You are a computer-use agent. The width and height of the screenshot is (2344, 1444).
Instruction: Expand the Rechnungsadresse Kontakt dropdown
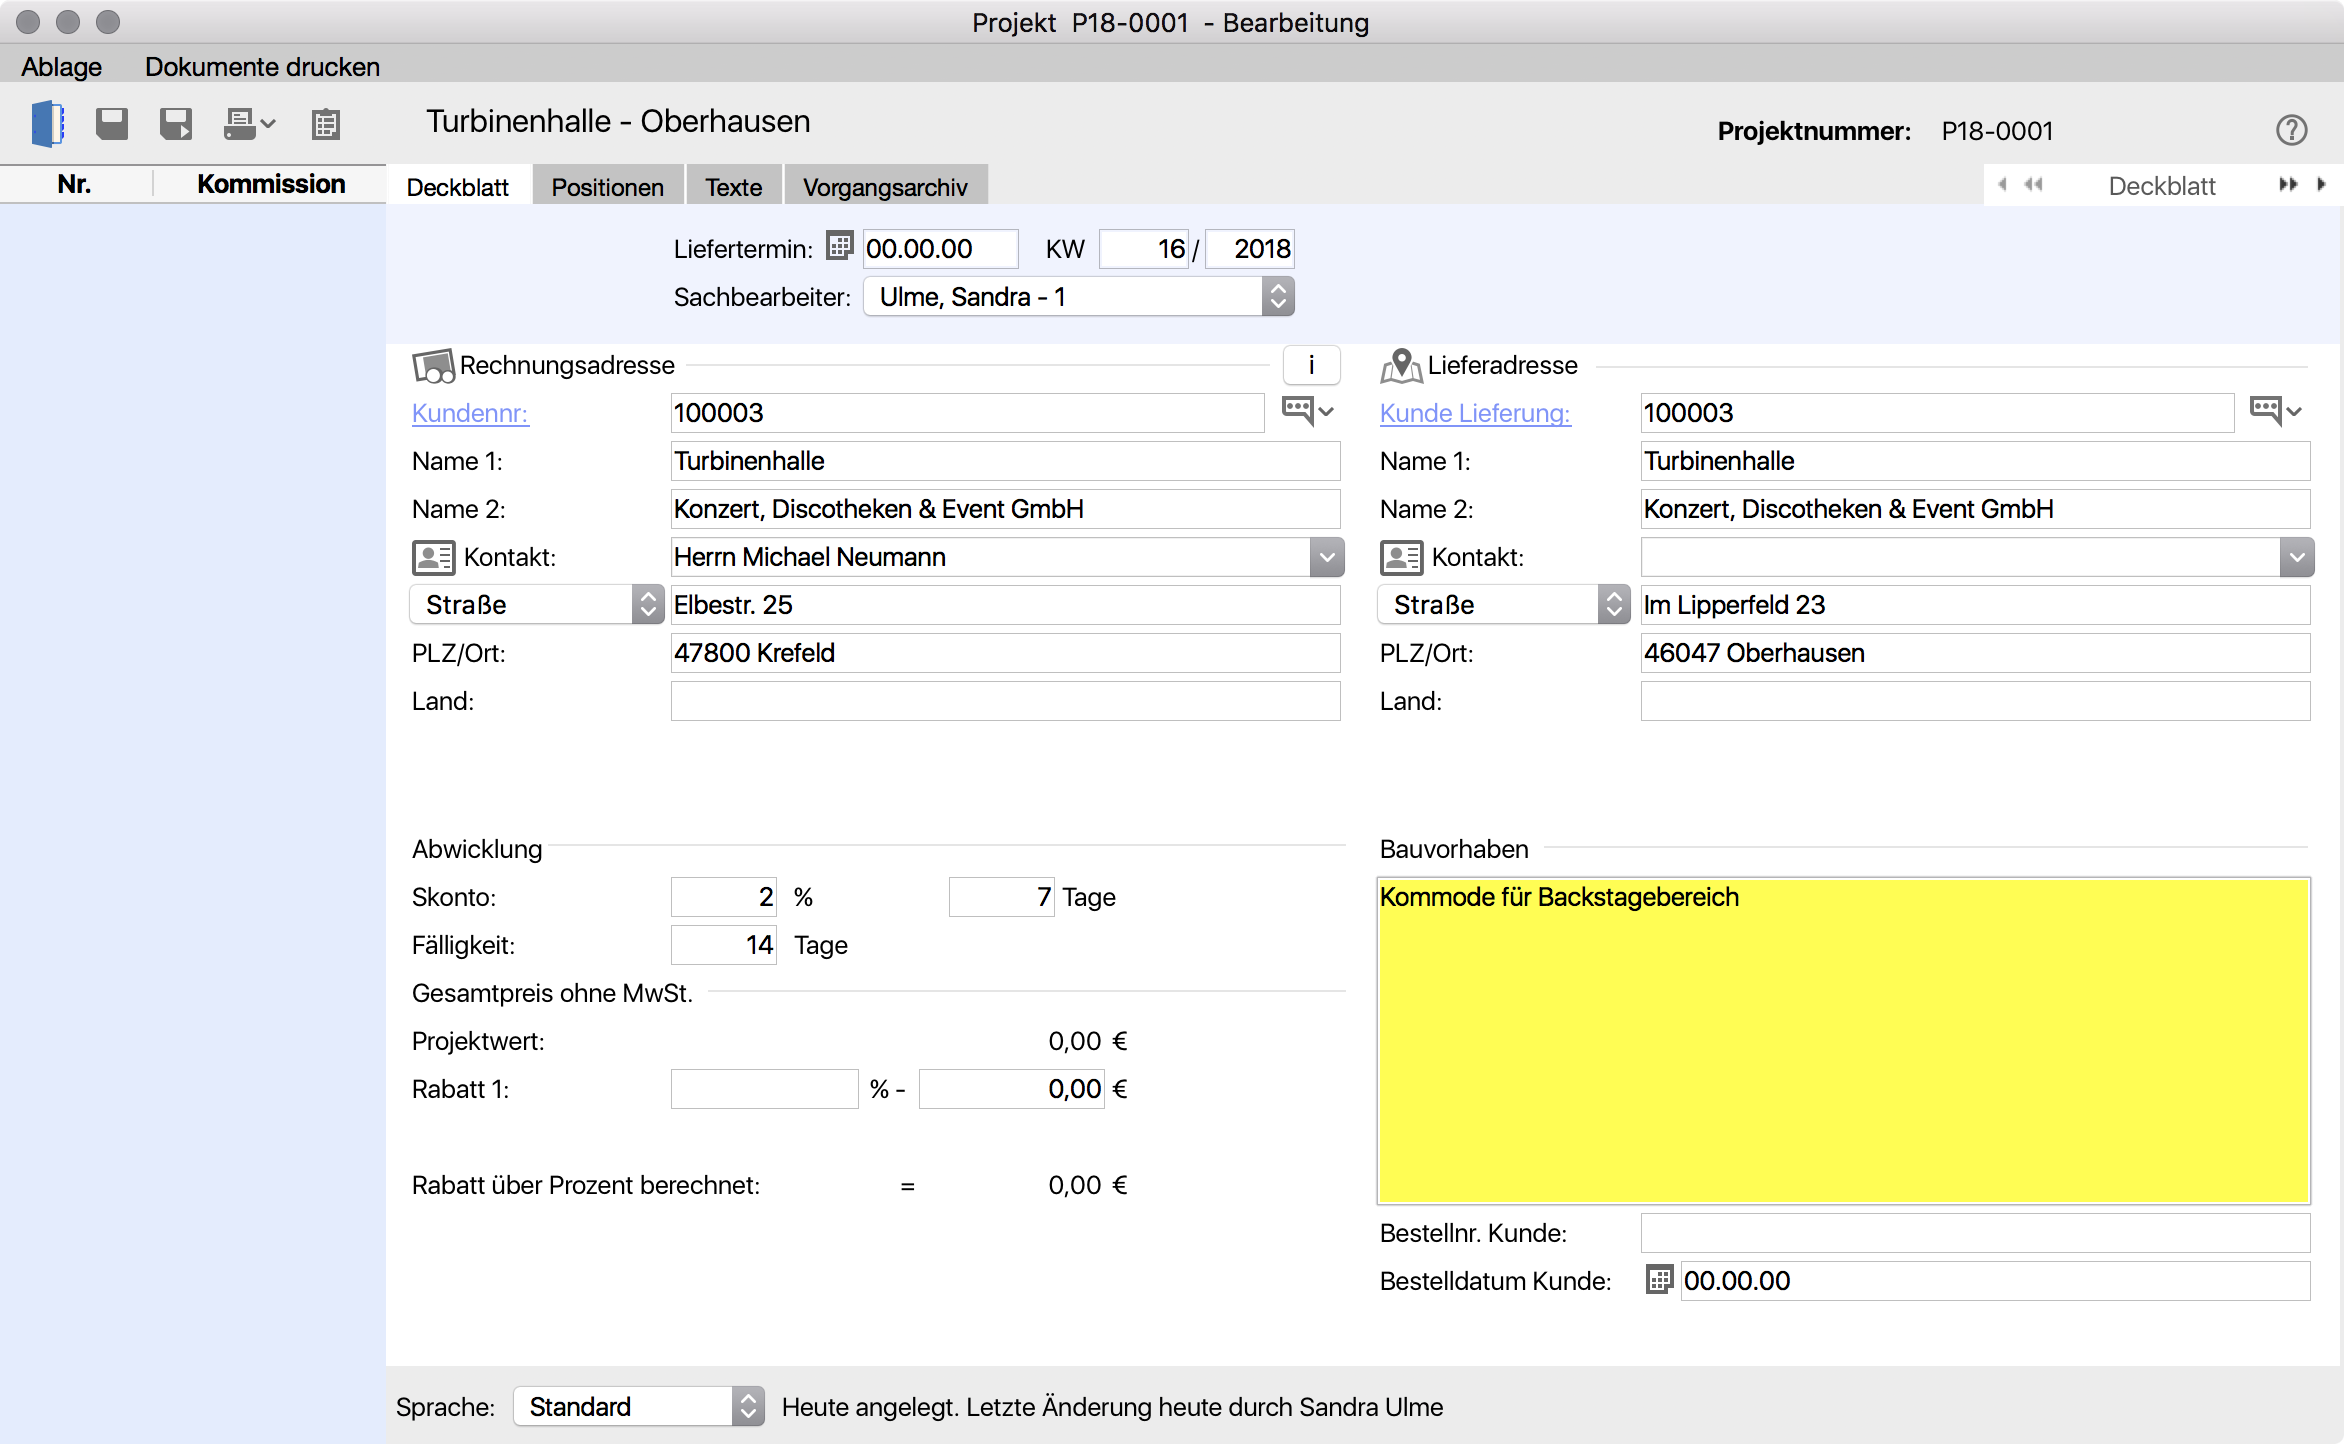pos(1327,557)
